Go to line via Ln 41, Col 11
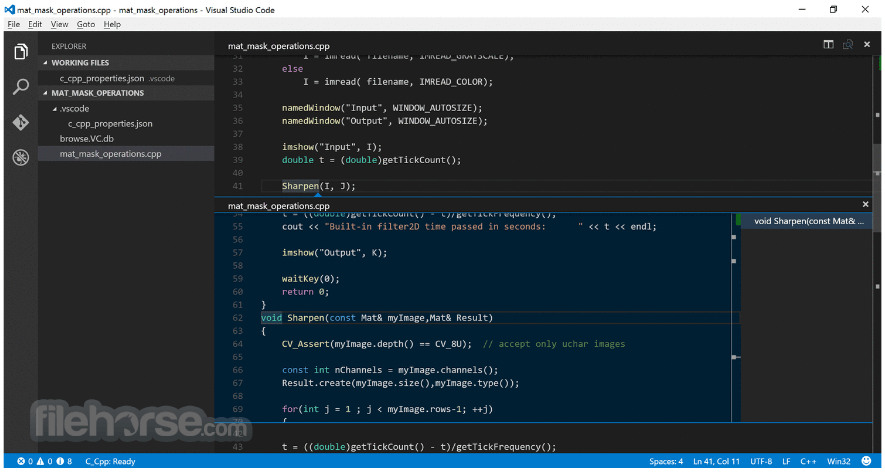 click(x=716, y=461)
